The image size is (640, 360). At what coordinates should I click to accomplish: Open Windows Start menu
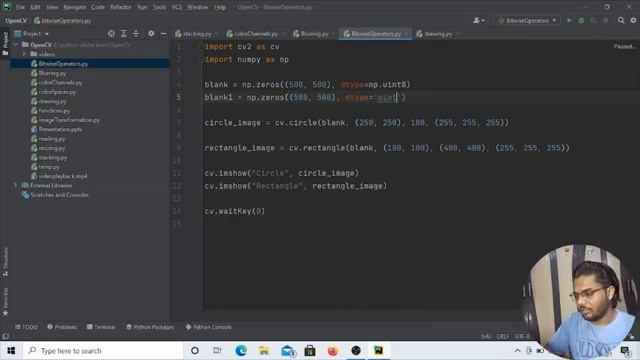11,351
